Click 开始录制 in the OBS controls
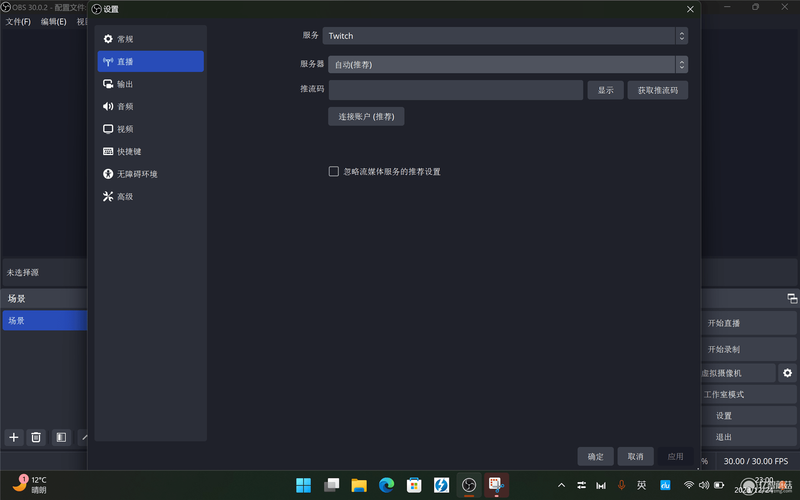 749,349
